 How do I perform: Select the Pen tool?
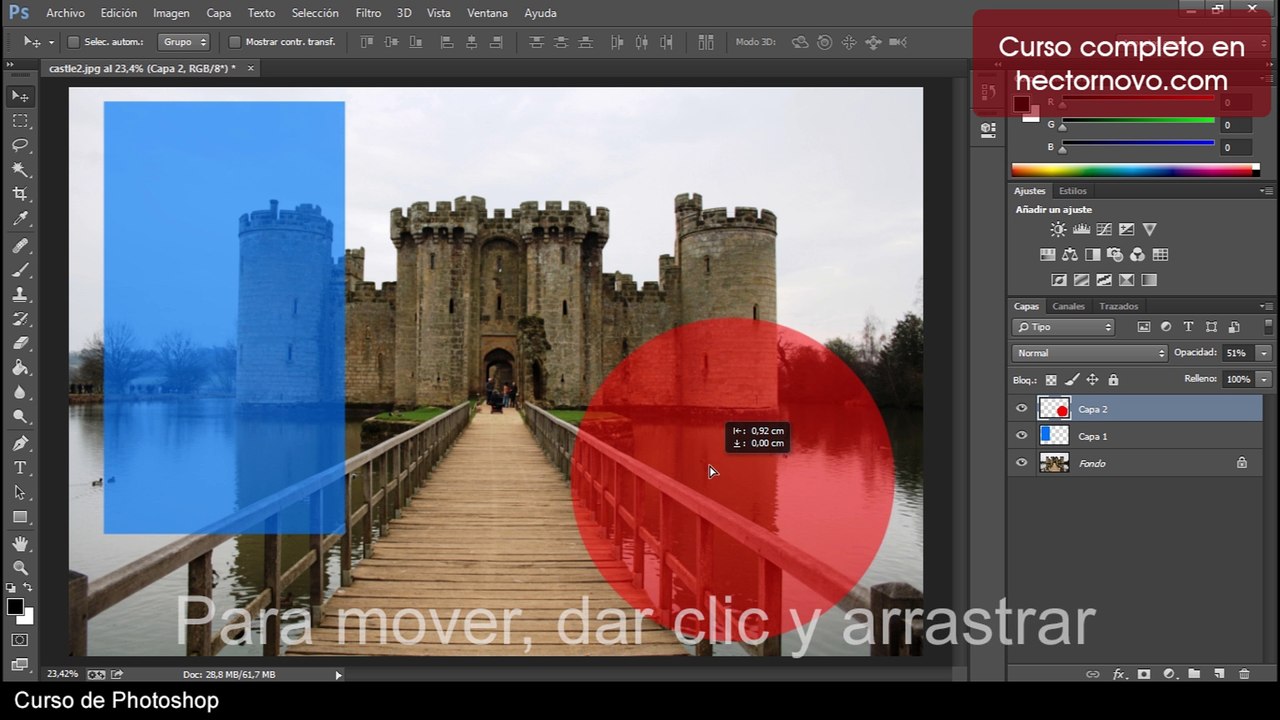point(20,443)
